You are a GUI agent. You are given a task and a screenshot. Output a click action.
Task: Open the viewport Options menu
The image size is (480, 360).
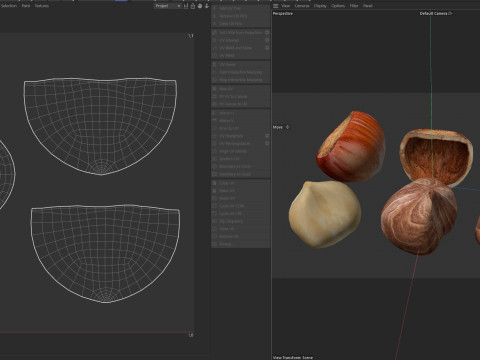pyautogui.click(x=338, y=6)
